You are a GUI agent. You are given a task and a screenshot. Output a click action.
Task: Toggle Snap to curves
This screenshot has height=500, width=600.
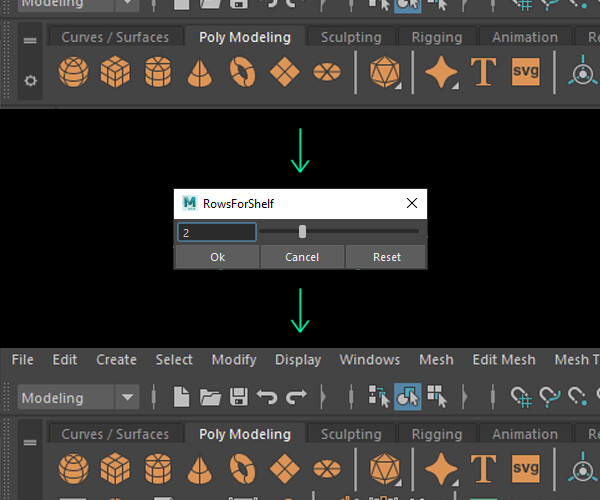point(550,397)
